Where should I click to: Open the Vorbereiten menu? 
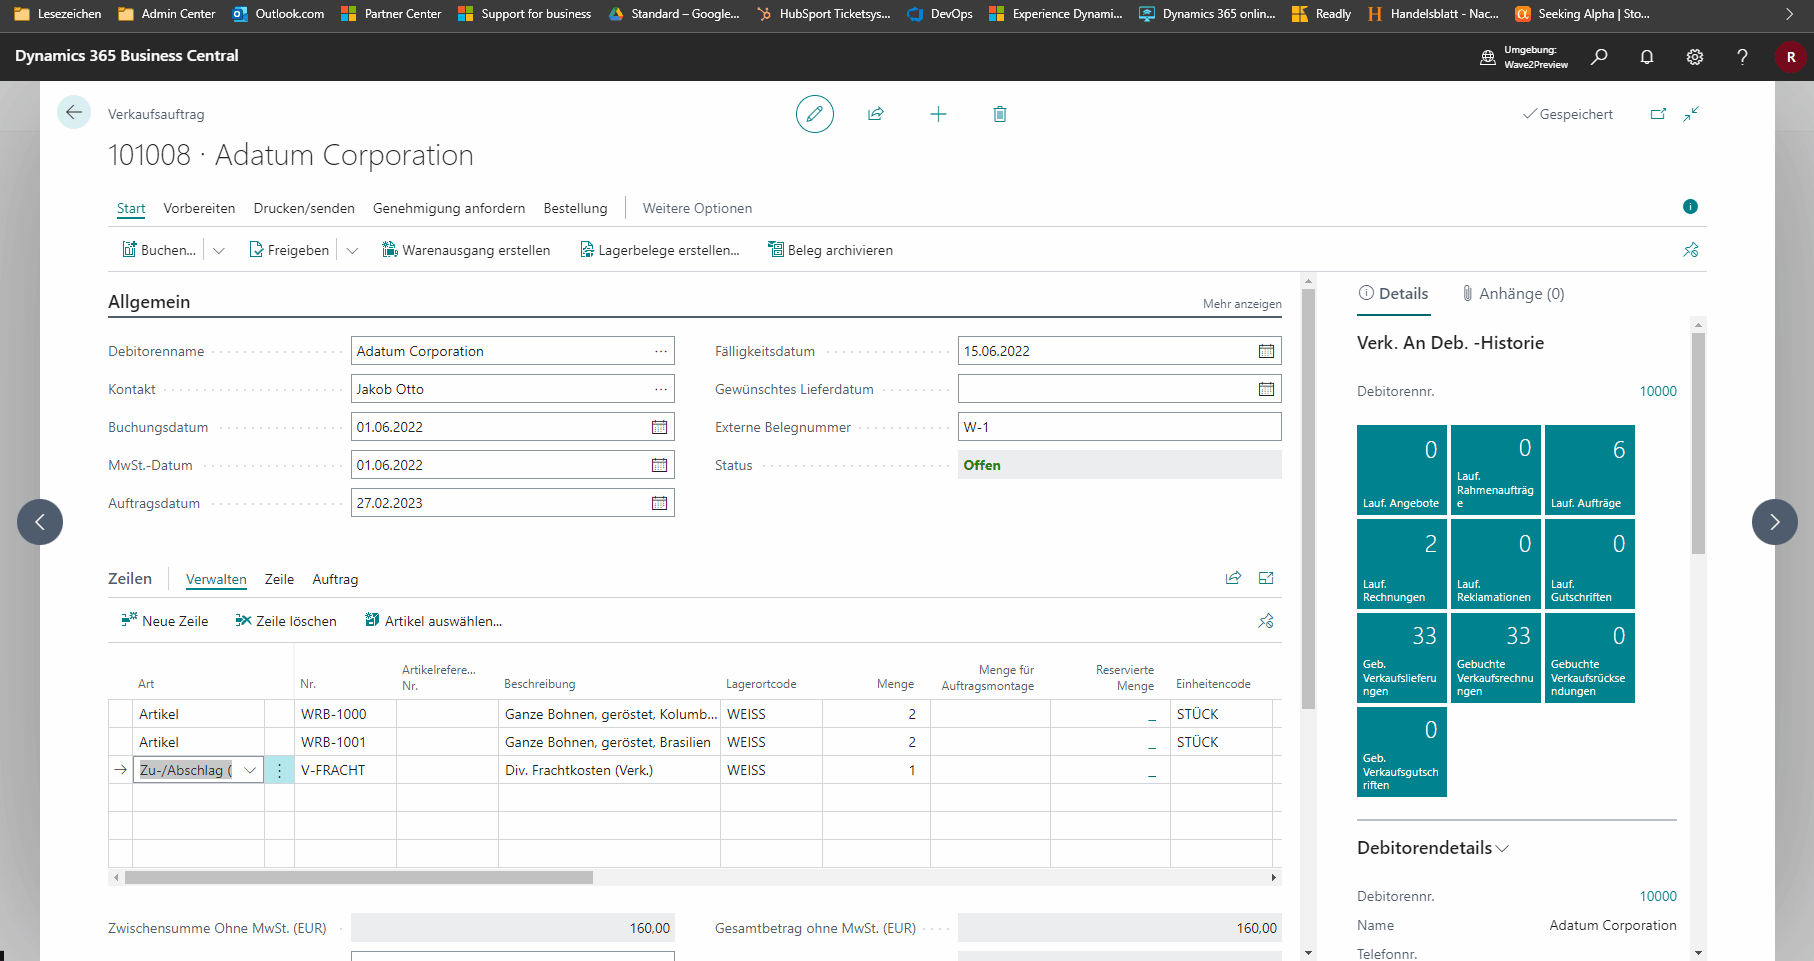click(199, 208)
